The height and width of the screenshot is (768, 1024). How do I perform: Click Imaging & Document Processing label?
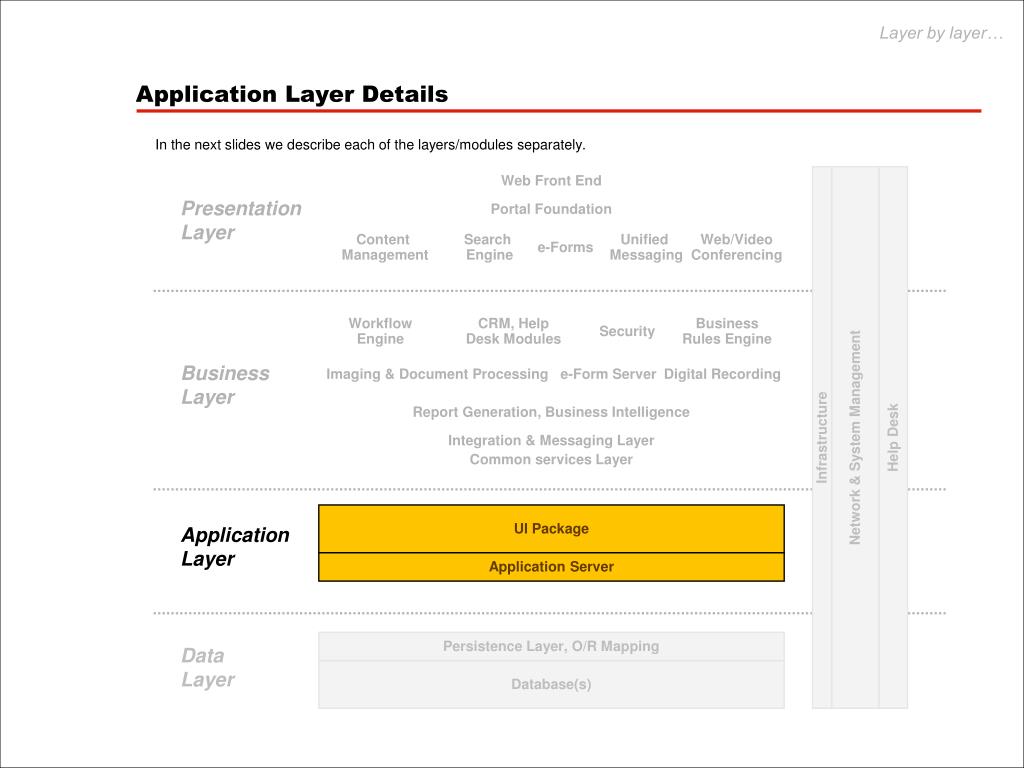click(437, 374)
